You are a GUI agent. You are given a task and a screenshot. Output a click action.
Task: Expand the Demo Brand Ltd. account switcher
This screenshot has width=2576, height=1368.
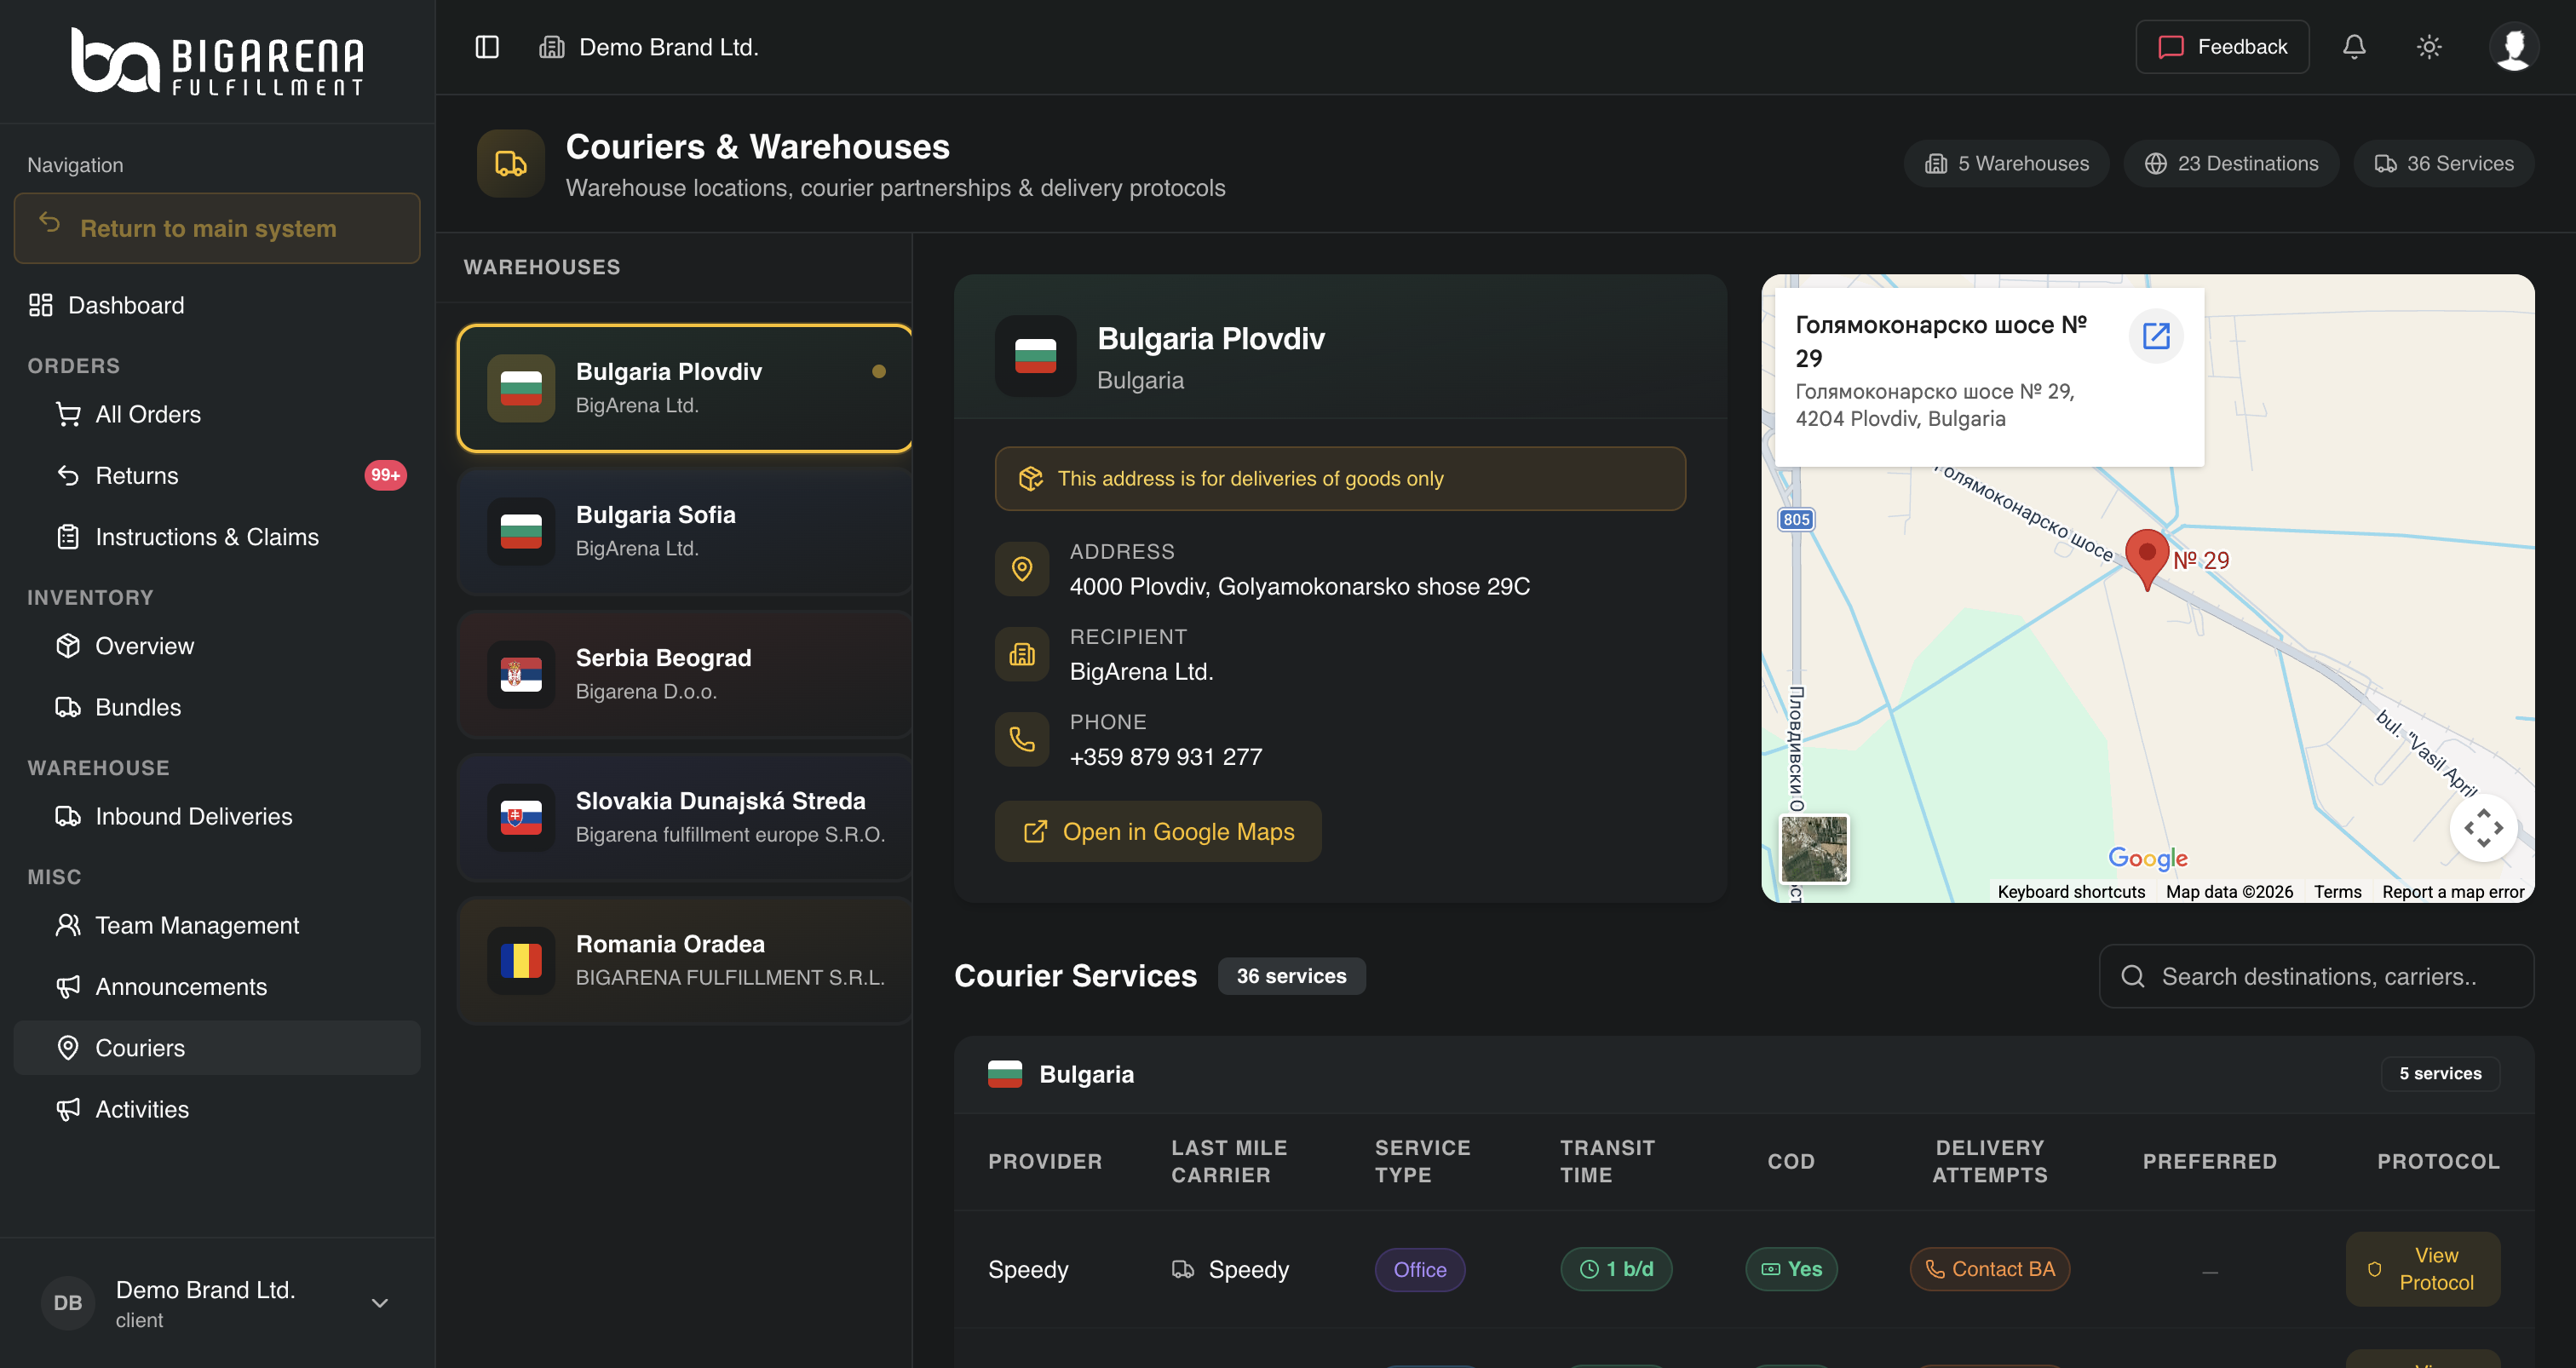coord(217,1303)
